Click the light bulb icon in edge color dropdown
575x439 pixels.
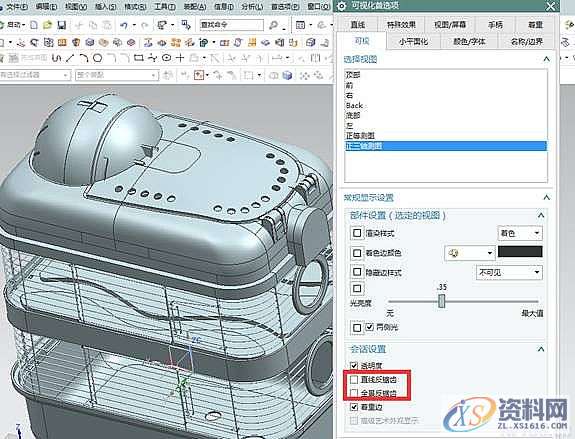coord(454,253)
